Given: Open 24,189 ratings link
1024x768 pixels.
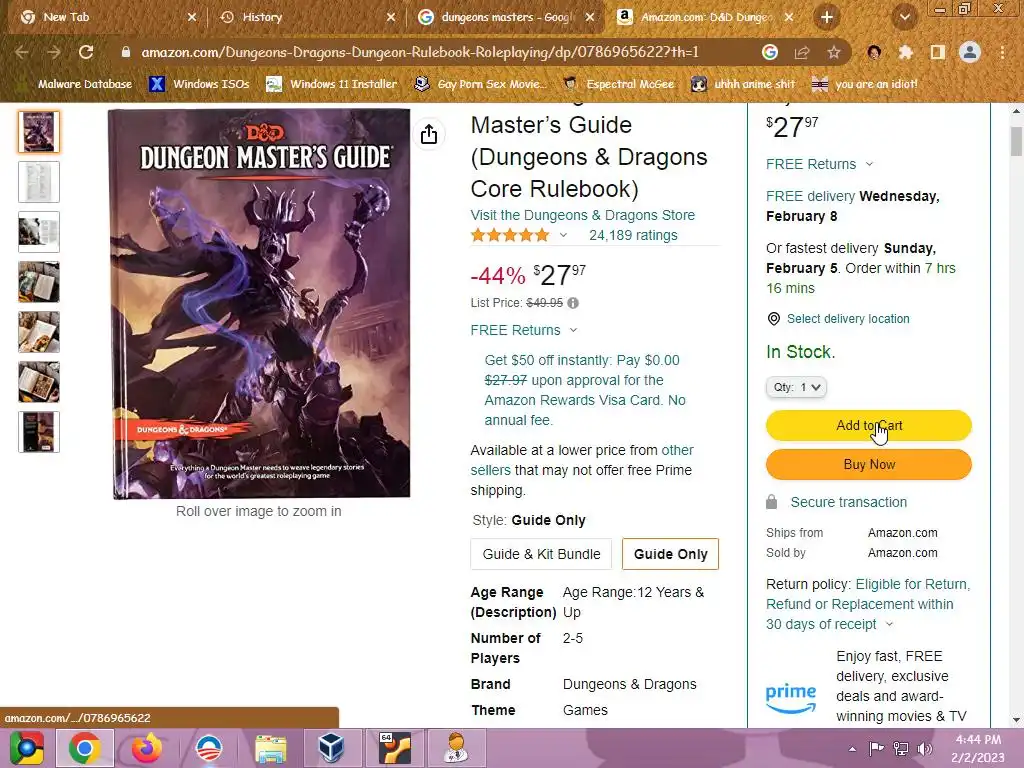Looking at the screenshot, I should pyautogui.click(x=633, y=236).
